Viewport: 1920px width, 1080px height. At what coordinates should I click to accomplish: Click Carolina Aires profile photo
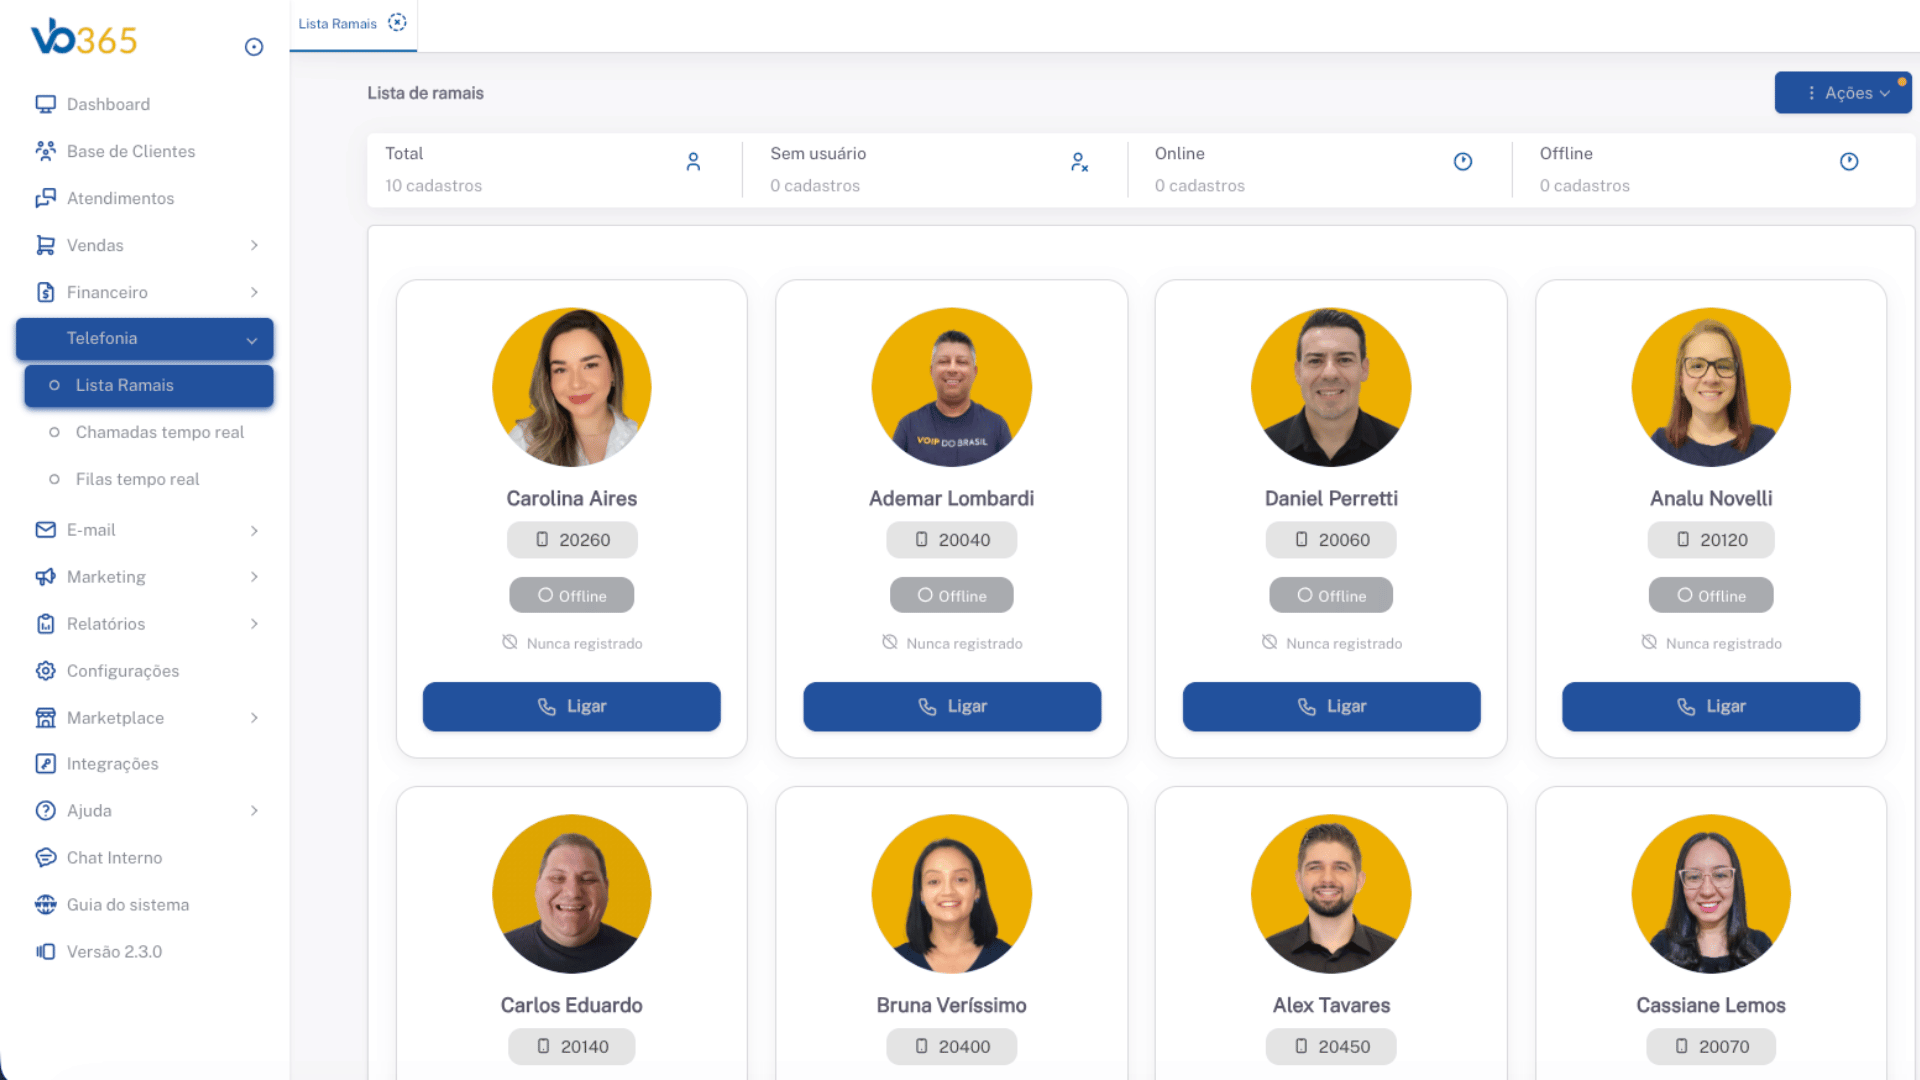pyautogui.click(x=572, y=387)
